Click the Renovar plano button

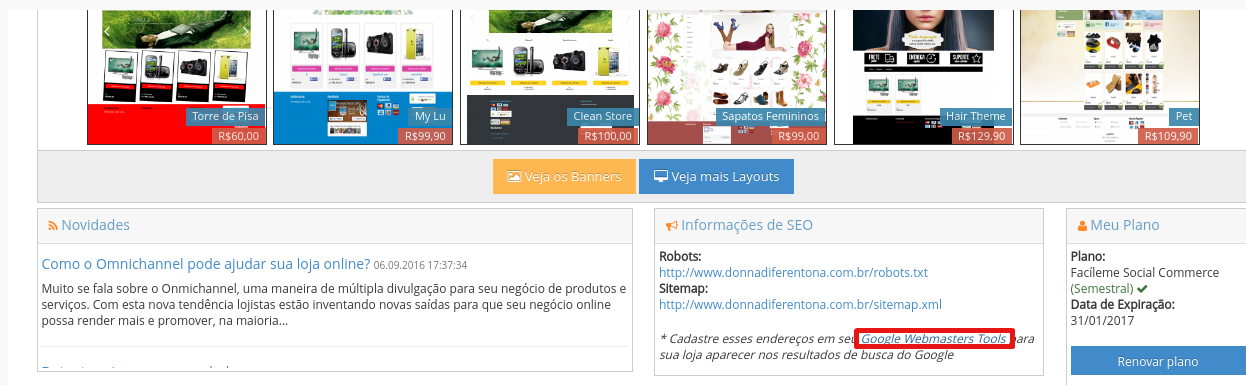[x=1158, y=361]
